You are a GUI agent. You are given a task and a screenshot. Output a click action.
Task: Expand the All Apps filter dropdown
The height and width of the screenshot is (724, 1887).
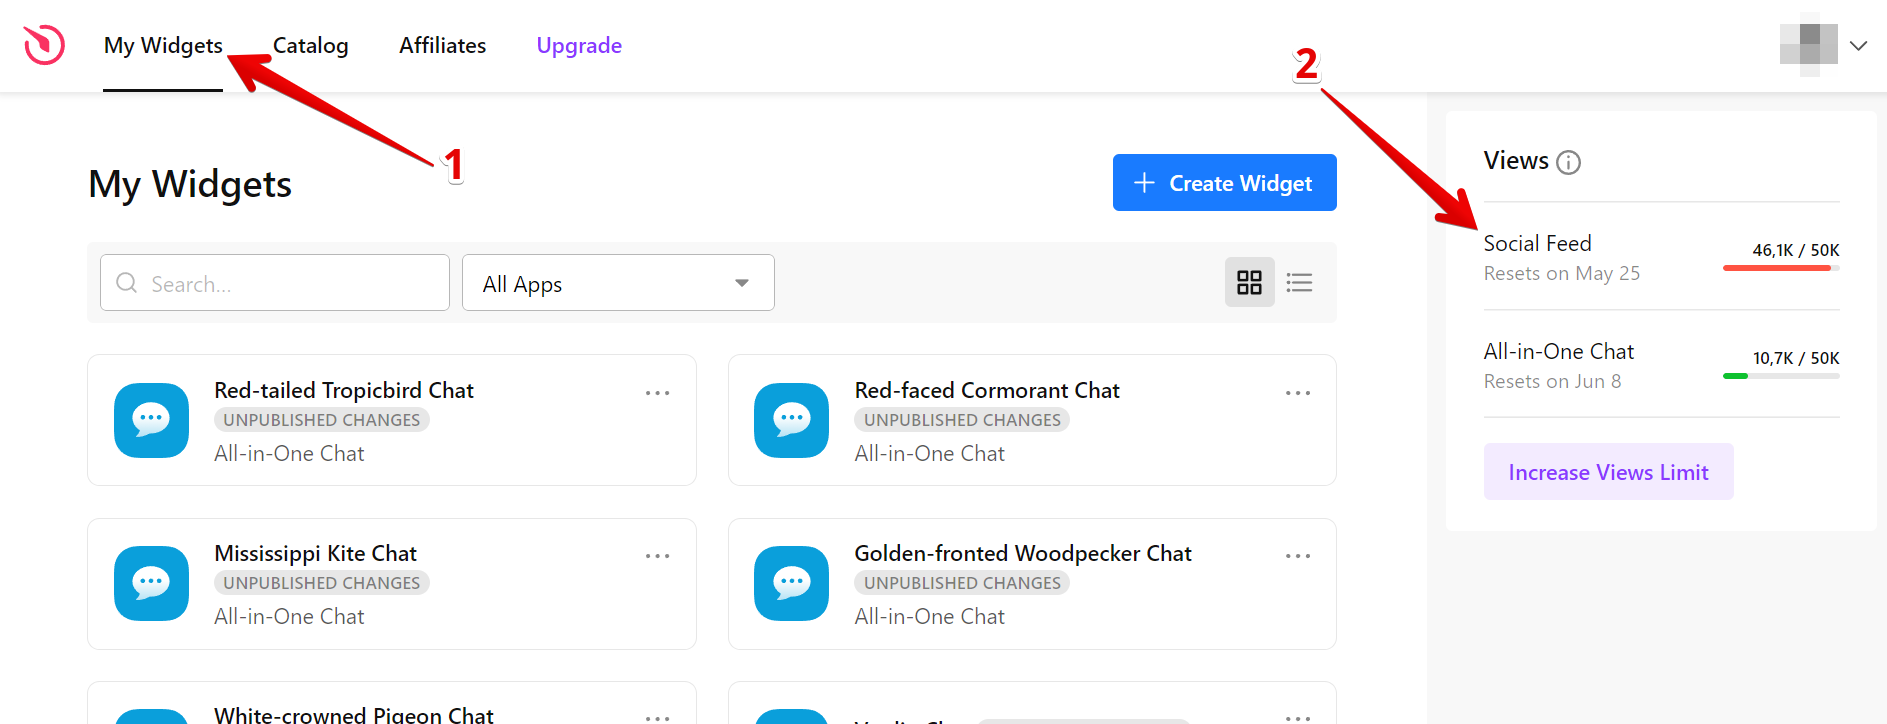[618, 283]
